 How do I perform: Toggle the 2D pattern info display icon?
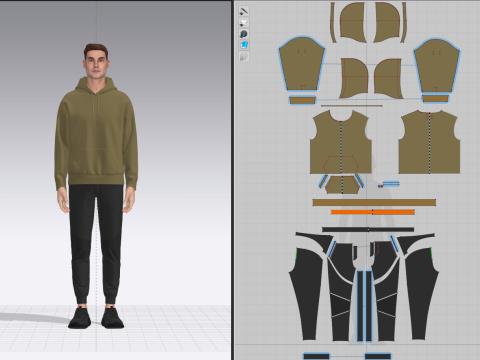[x=244, y=34]
